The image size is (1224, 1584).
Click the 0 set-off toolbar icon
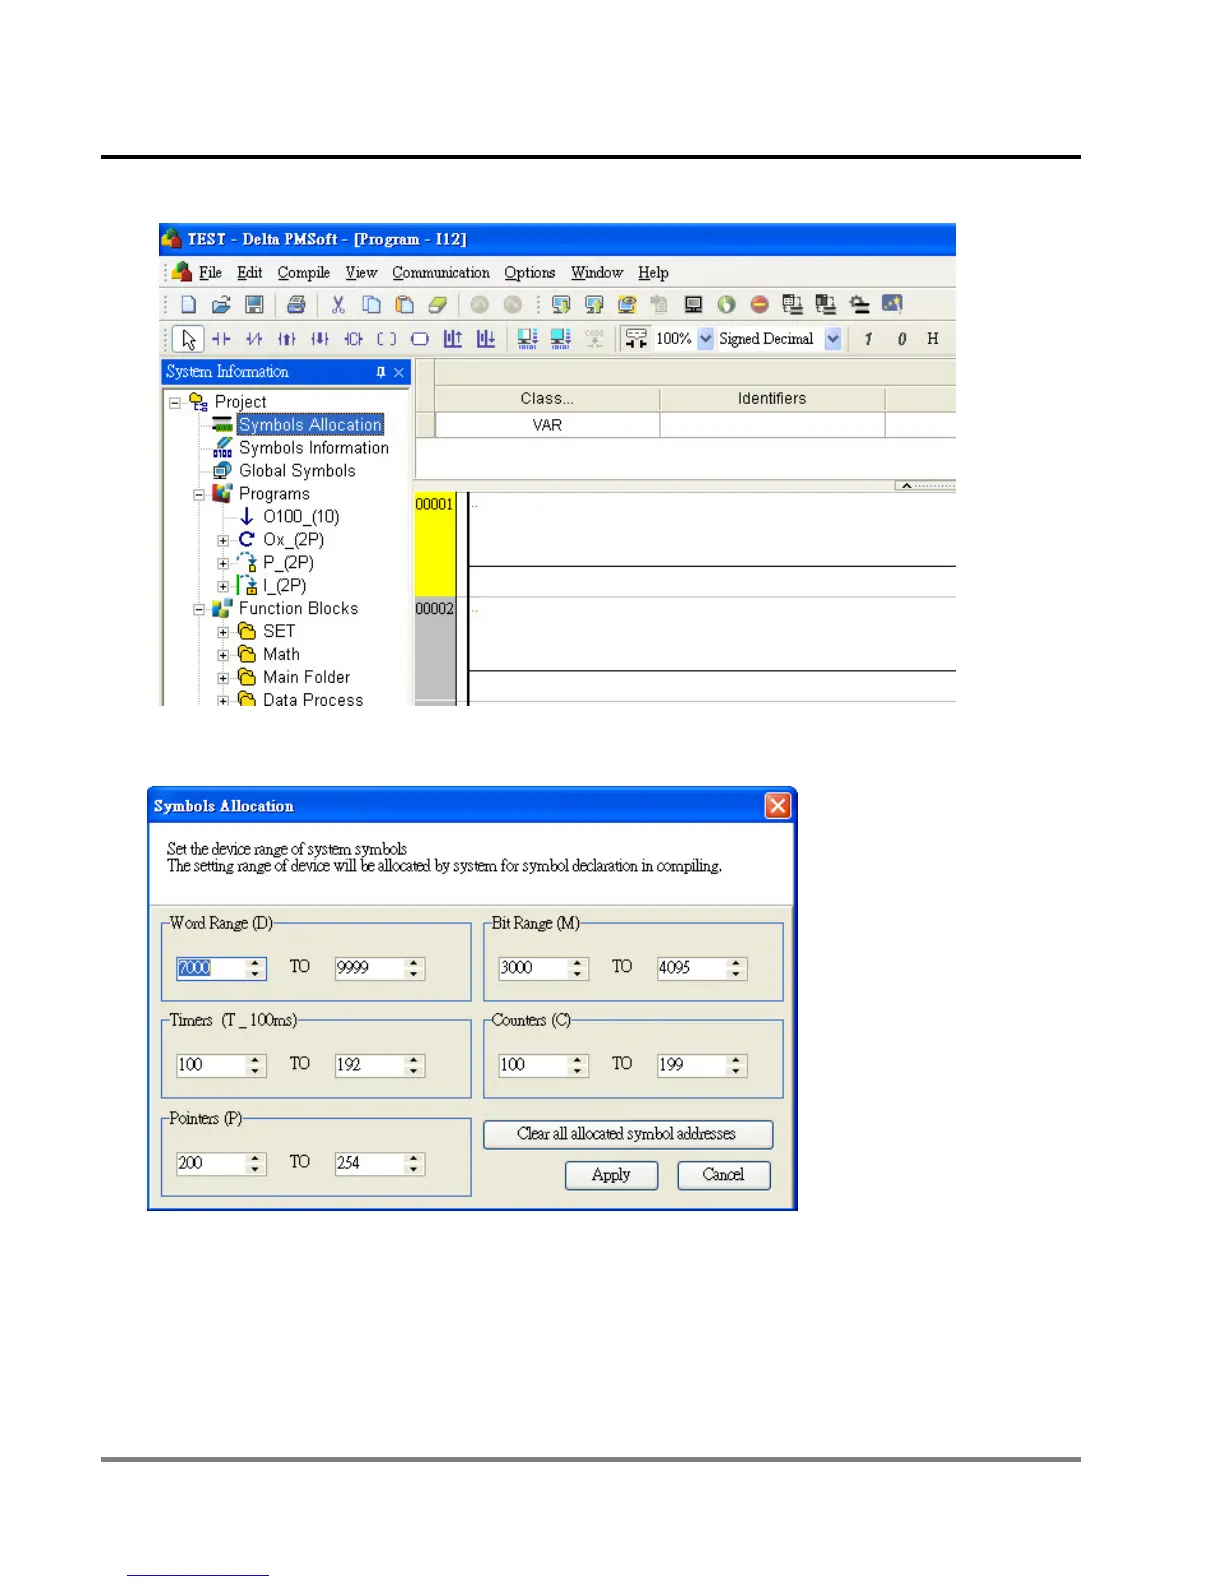[x=902, y=339]
